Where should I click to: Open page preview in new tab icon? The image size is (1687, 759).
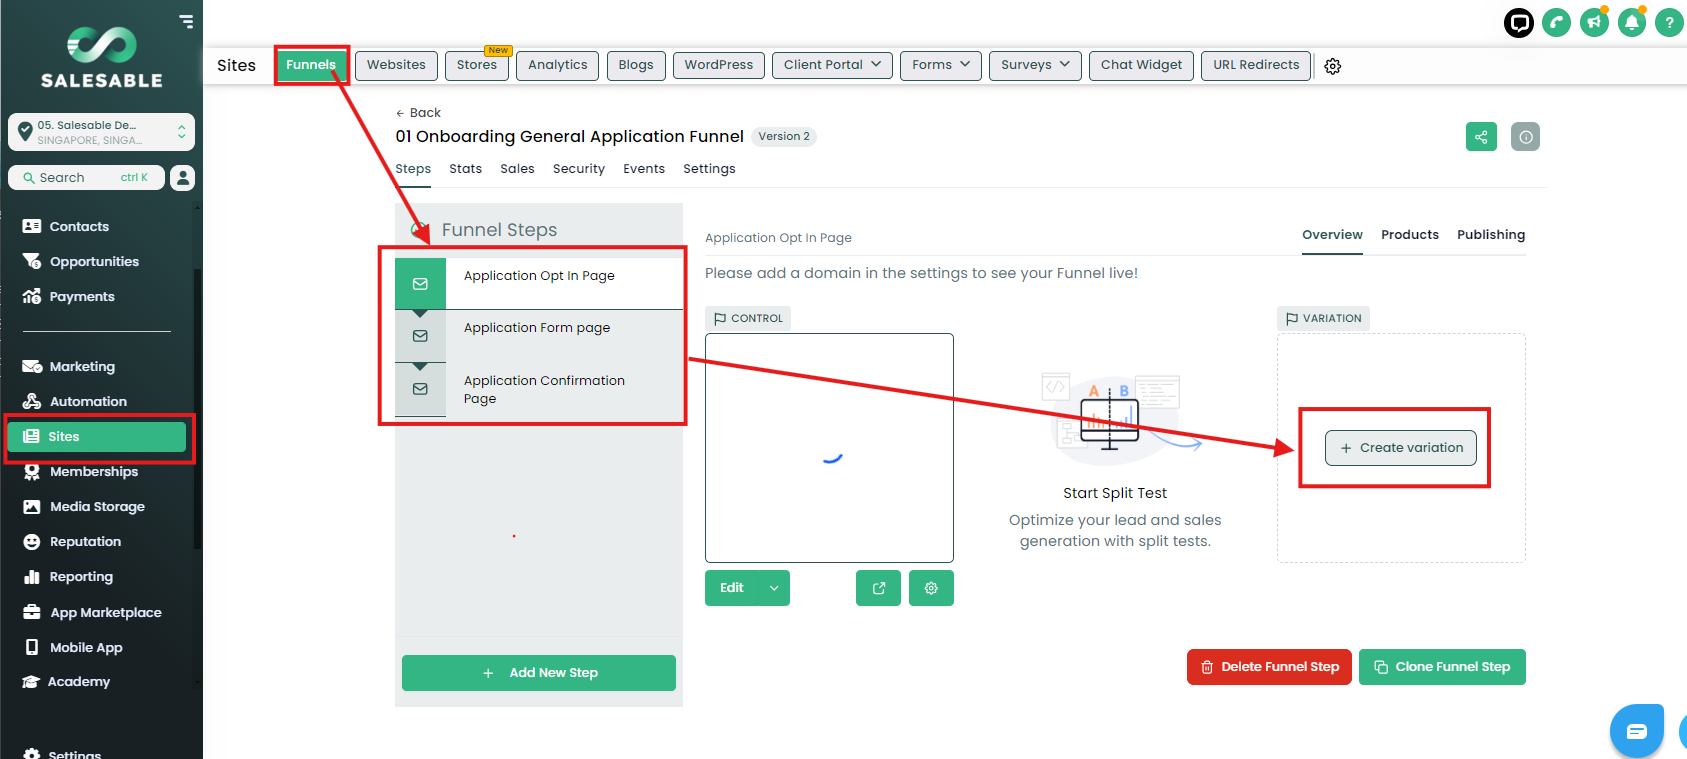(878, 588)
